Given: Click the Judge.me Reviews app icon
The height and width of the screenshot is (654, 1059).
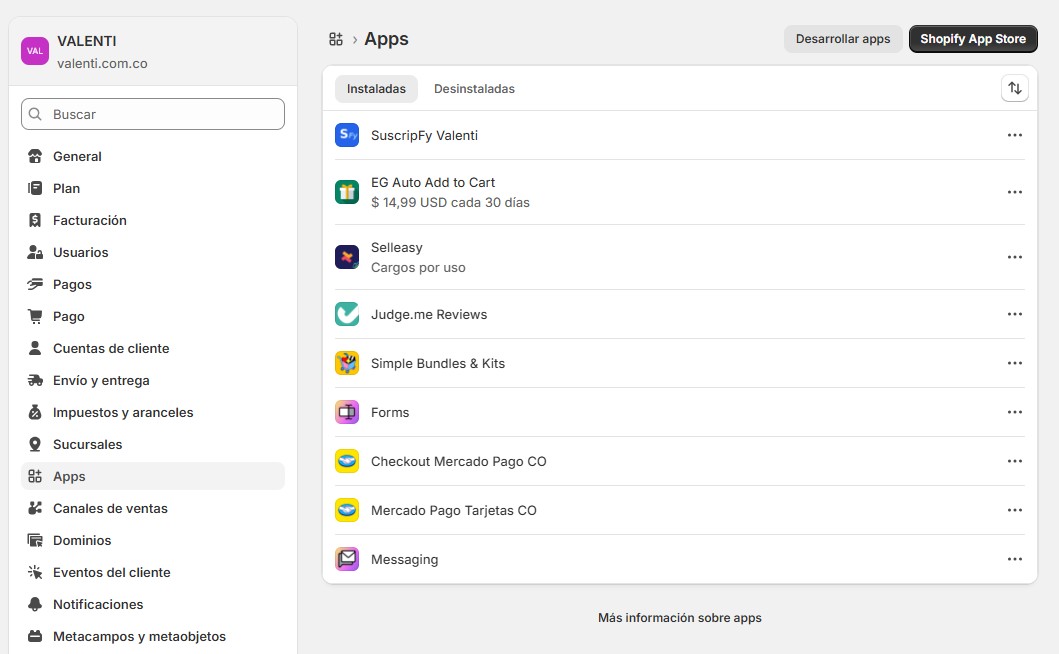Looking at the screenshot, I should click(347, 314).
